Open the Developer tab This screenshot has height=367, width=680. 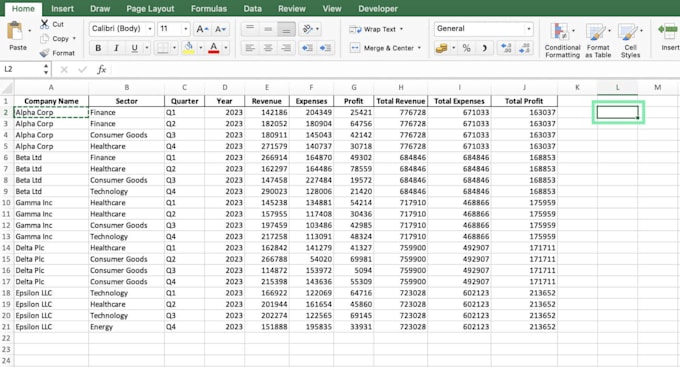(378, 9)
